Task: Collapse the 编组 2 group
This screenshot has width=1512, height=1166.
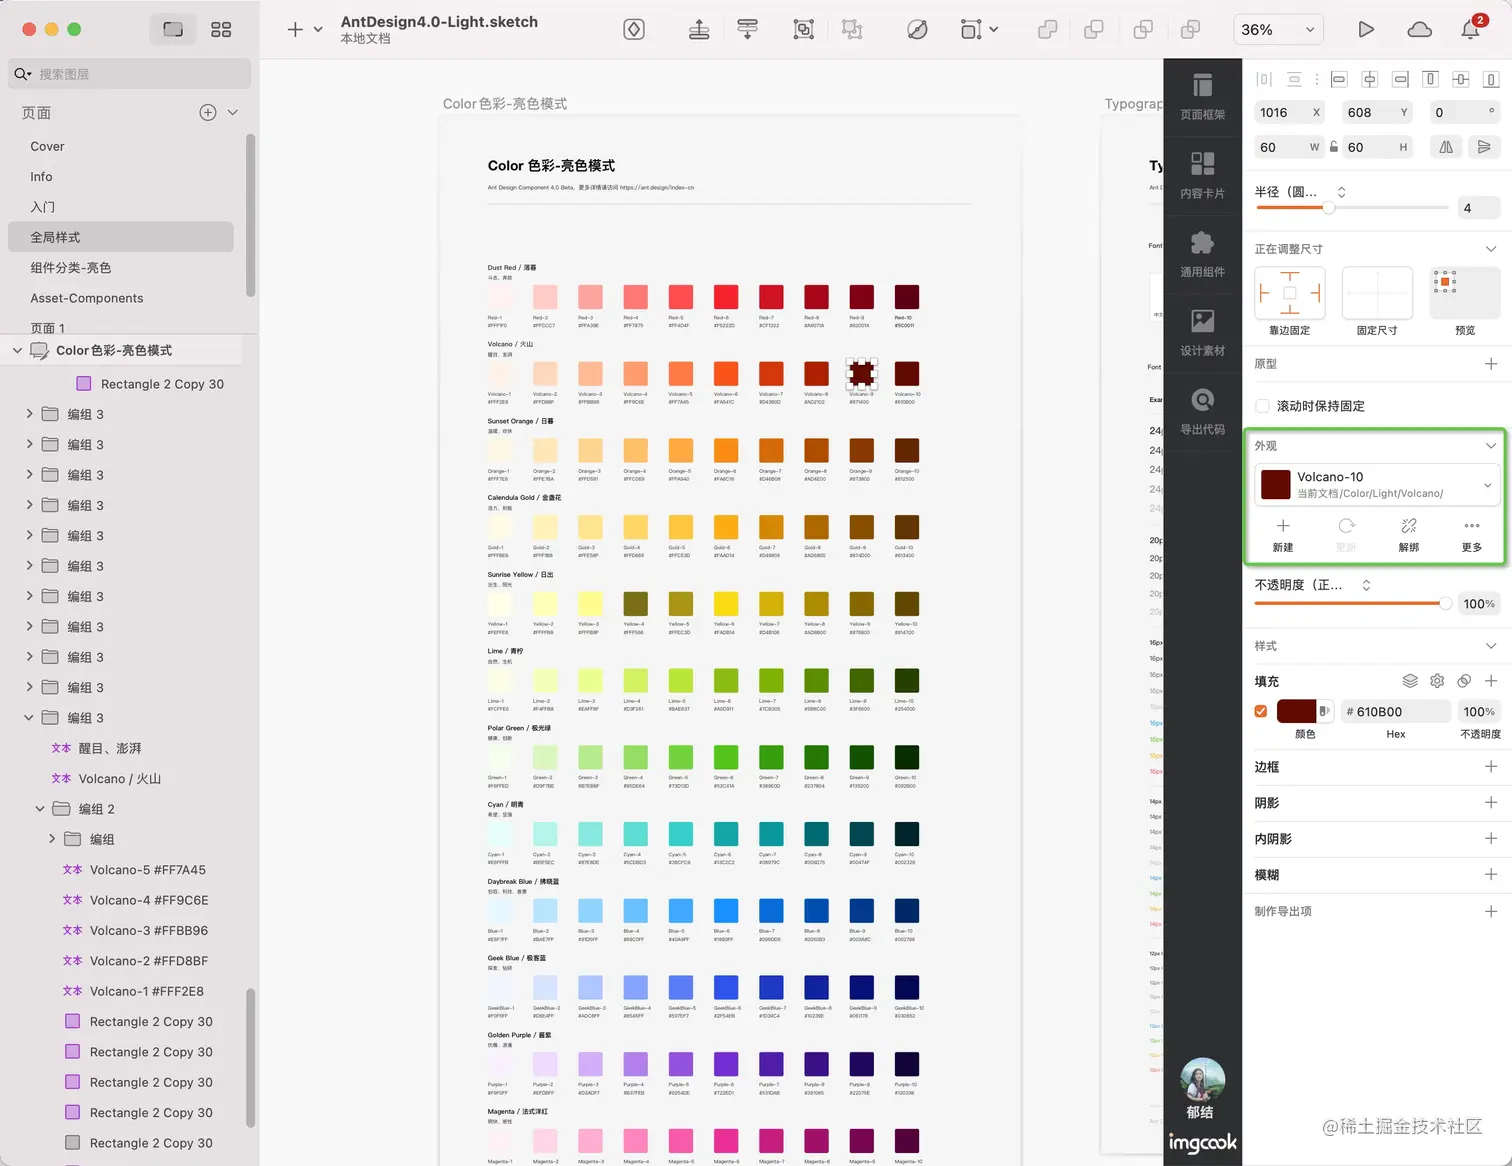Action: pos(40,809)
